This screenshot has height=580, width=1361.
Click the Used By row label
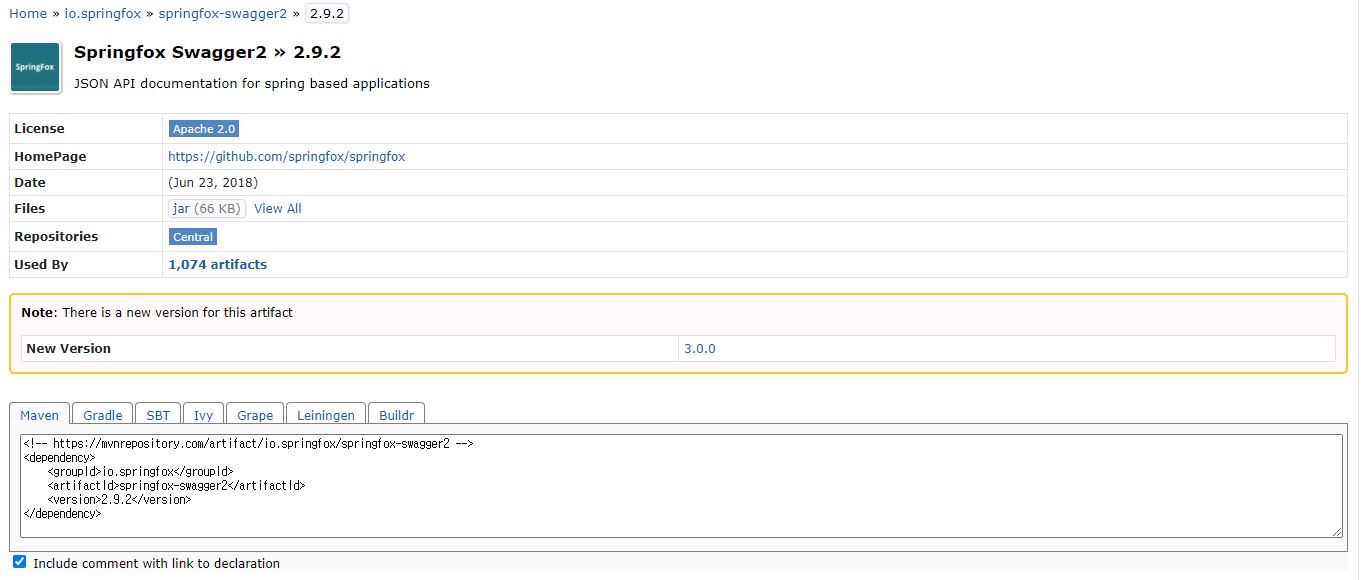41,265
